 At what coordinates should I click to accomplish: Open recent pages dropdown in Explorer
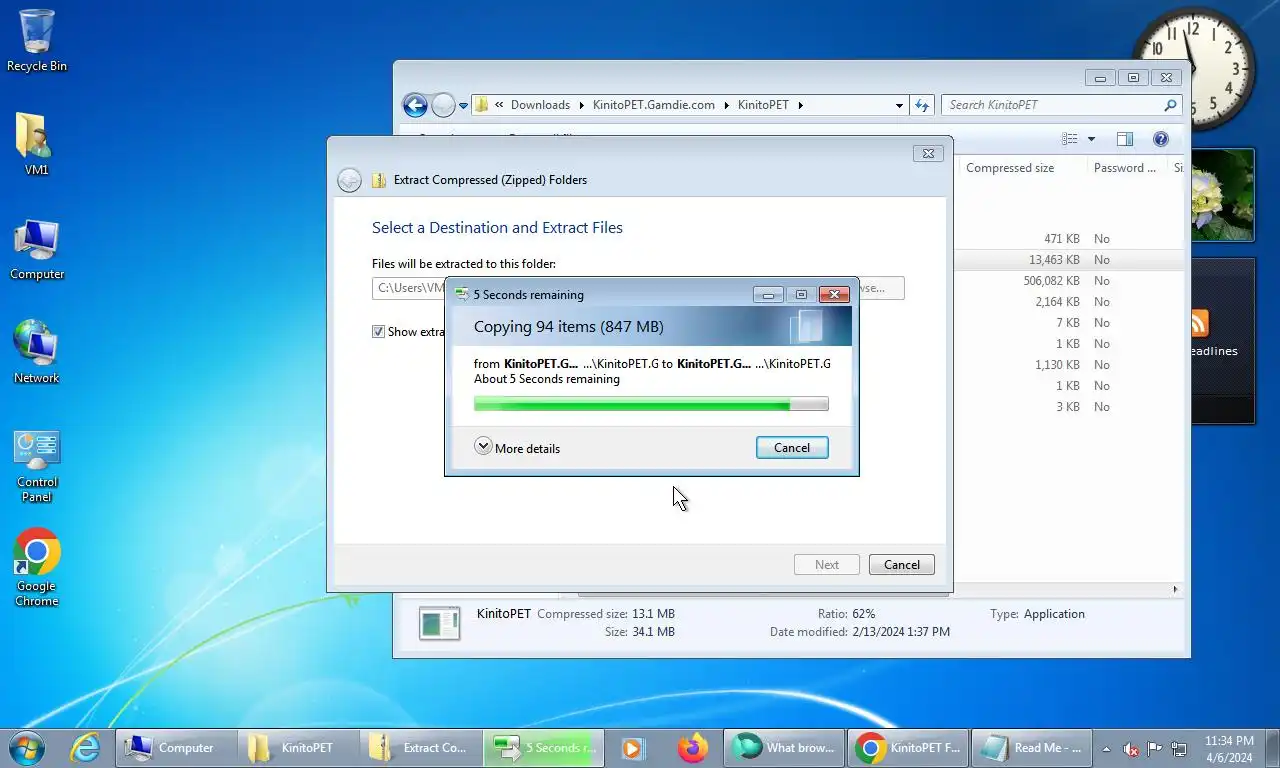coord(463,105)
